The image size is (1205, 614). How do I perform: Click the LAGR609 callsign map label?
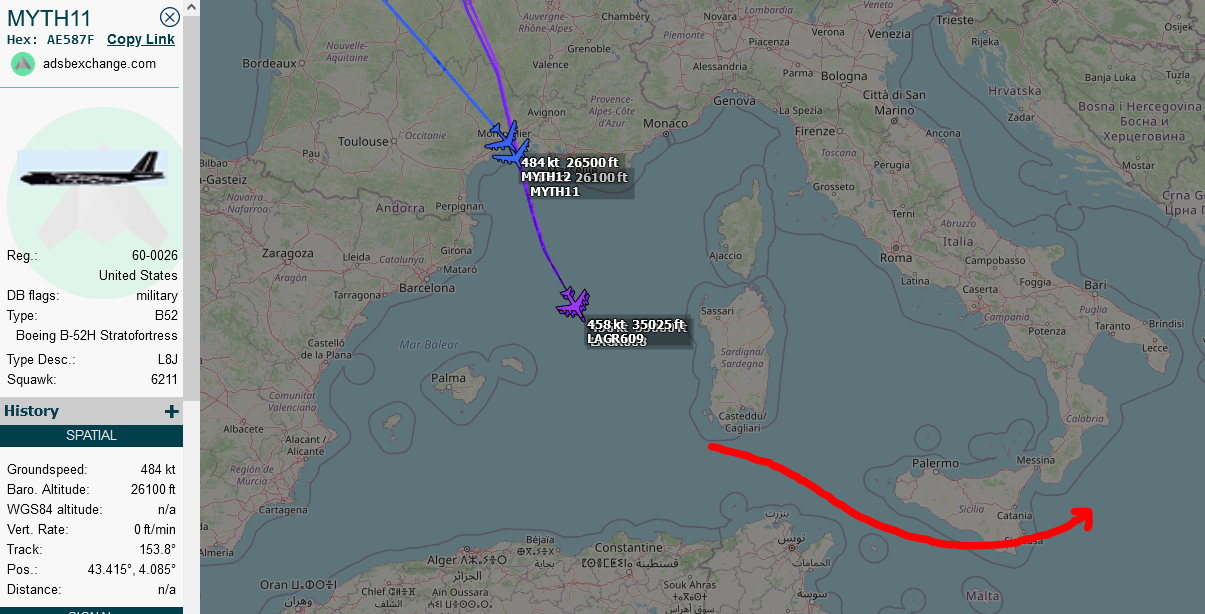[616, 340]
